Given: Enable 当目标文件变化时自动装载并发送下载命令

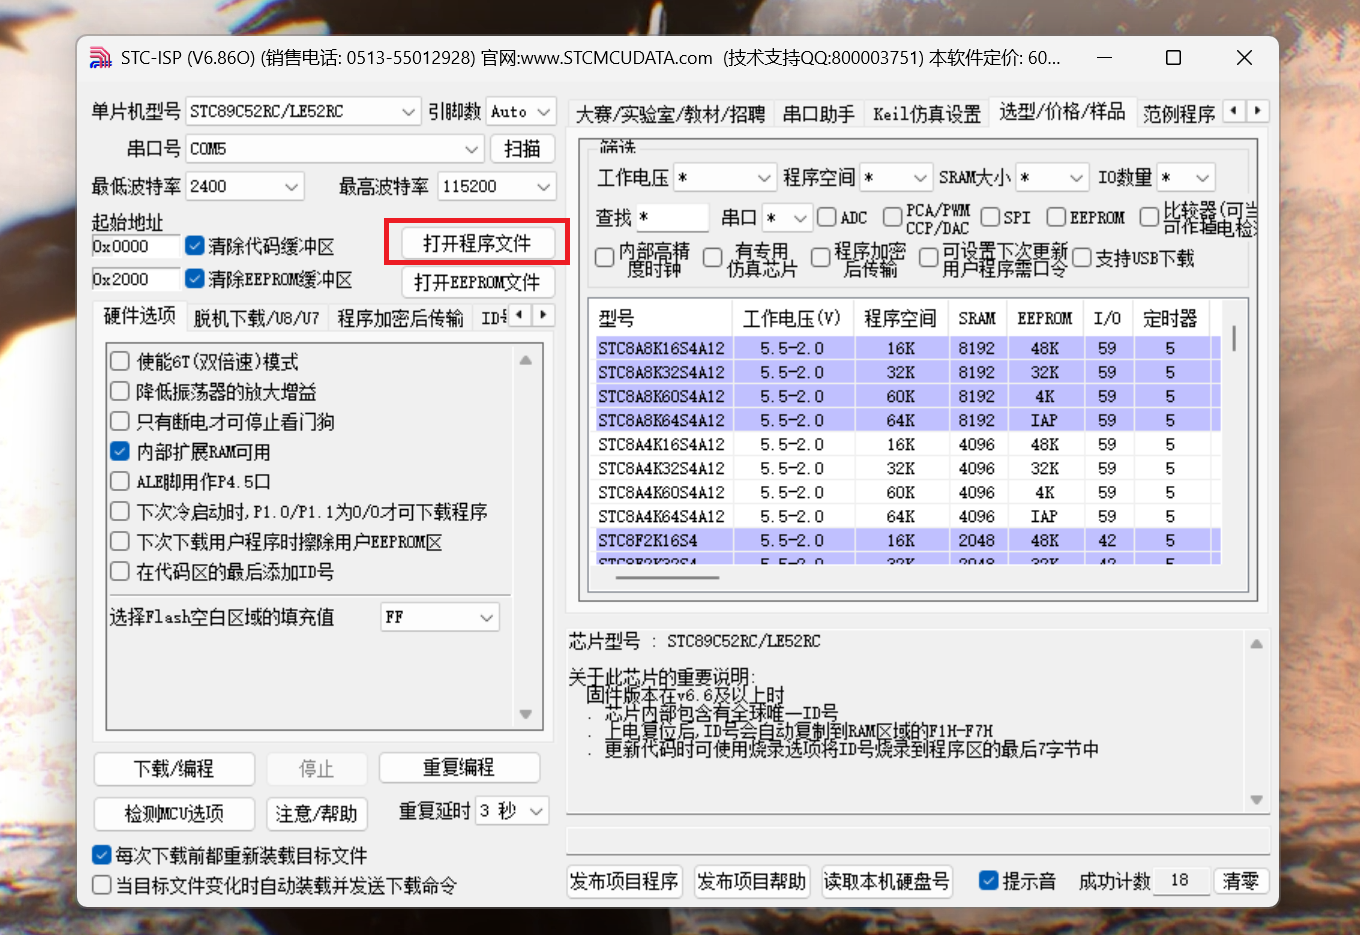Looking at the screenshot, I should tap(101, 885).
